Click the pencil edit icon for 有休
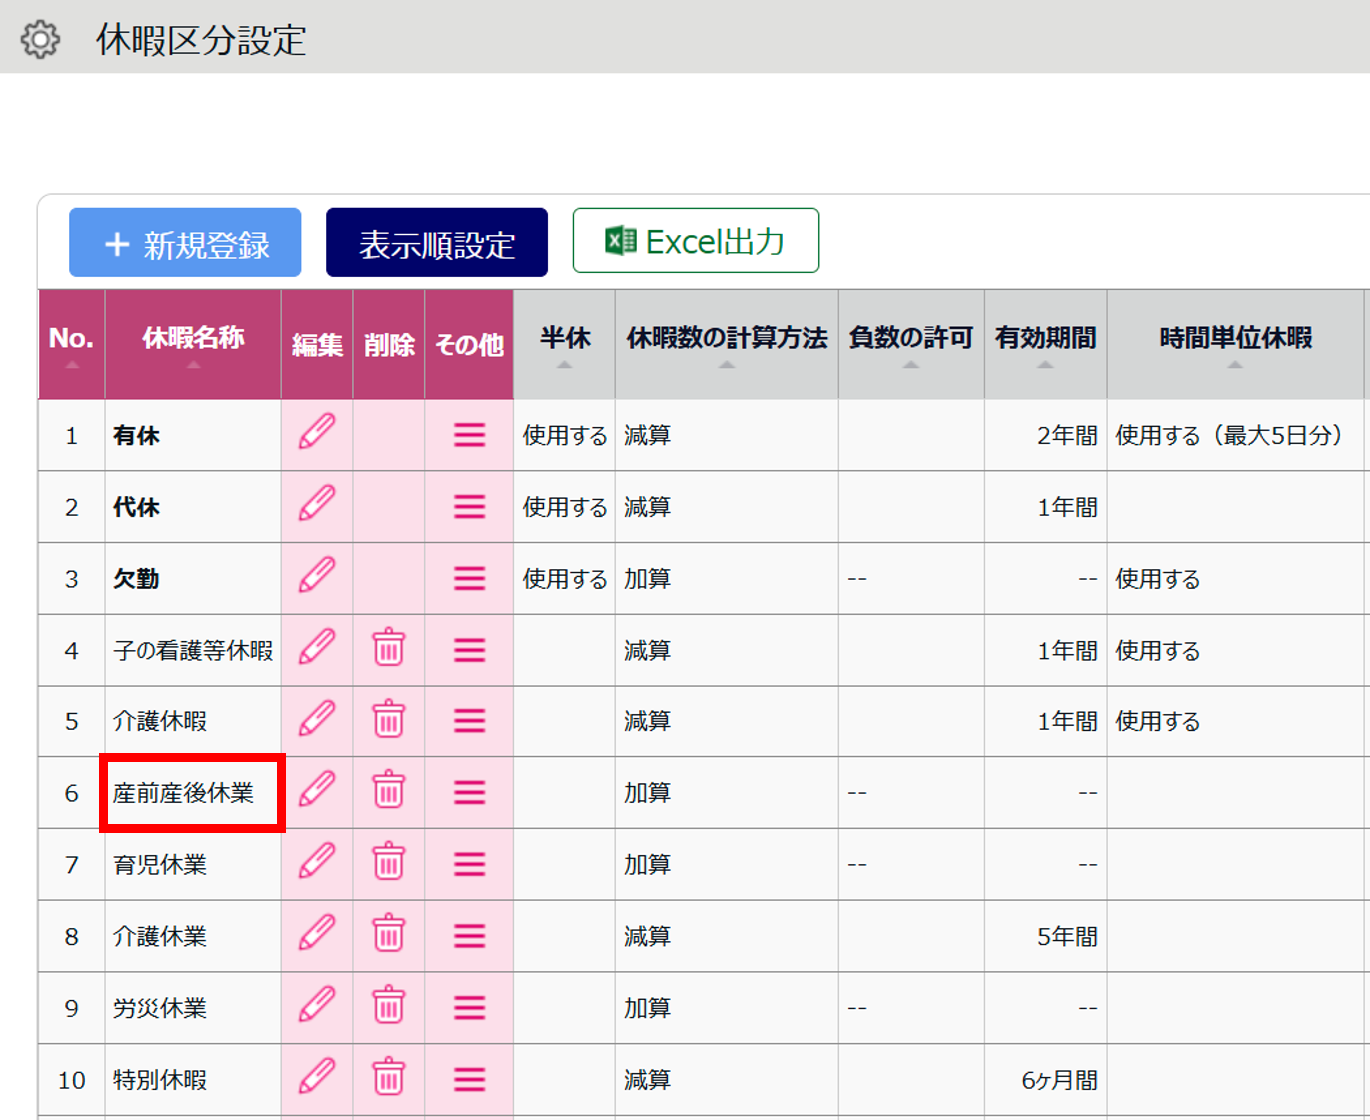The height and width of the screenshot is (1120, 1370). pyautogui.click(x=317, y=434)
